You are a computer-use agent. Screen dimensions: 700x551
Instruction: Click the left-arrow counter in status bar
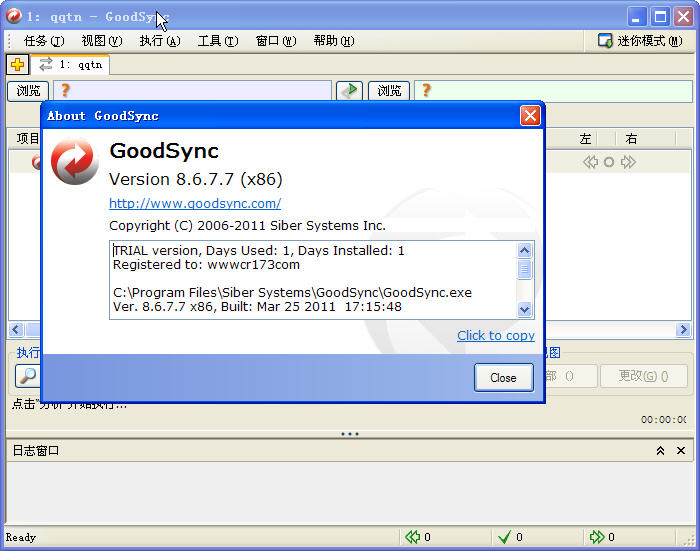coord(418,537)
